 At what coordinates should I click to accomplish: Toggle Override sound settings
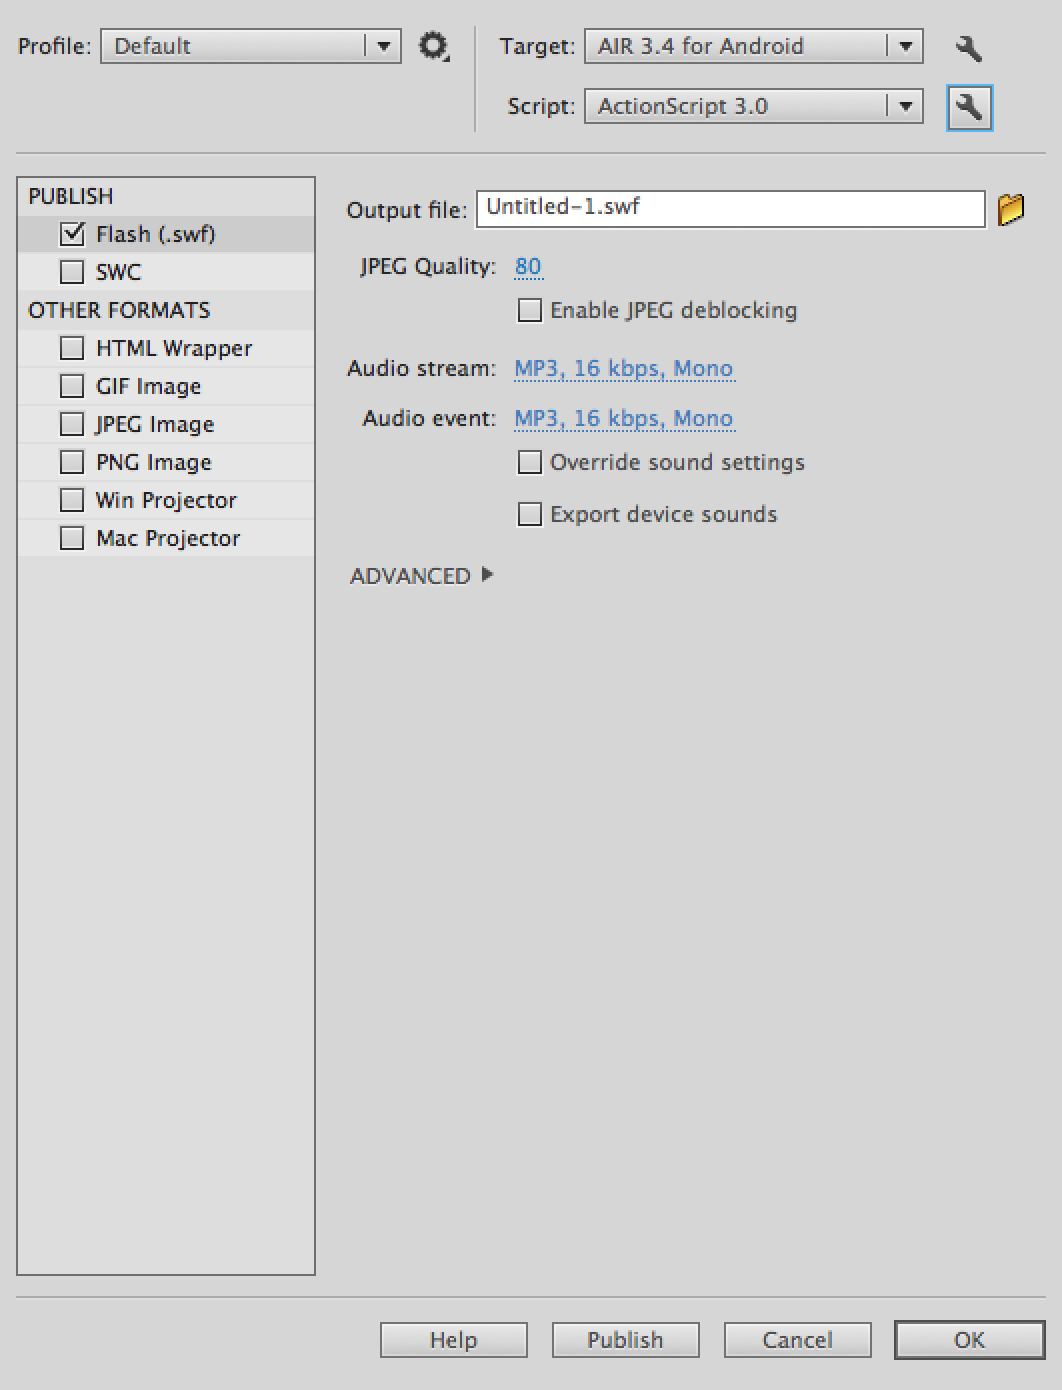click(530, 462)
